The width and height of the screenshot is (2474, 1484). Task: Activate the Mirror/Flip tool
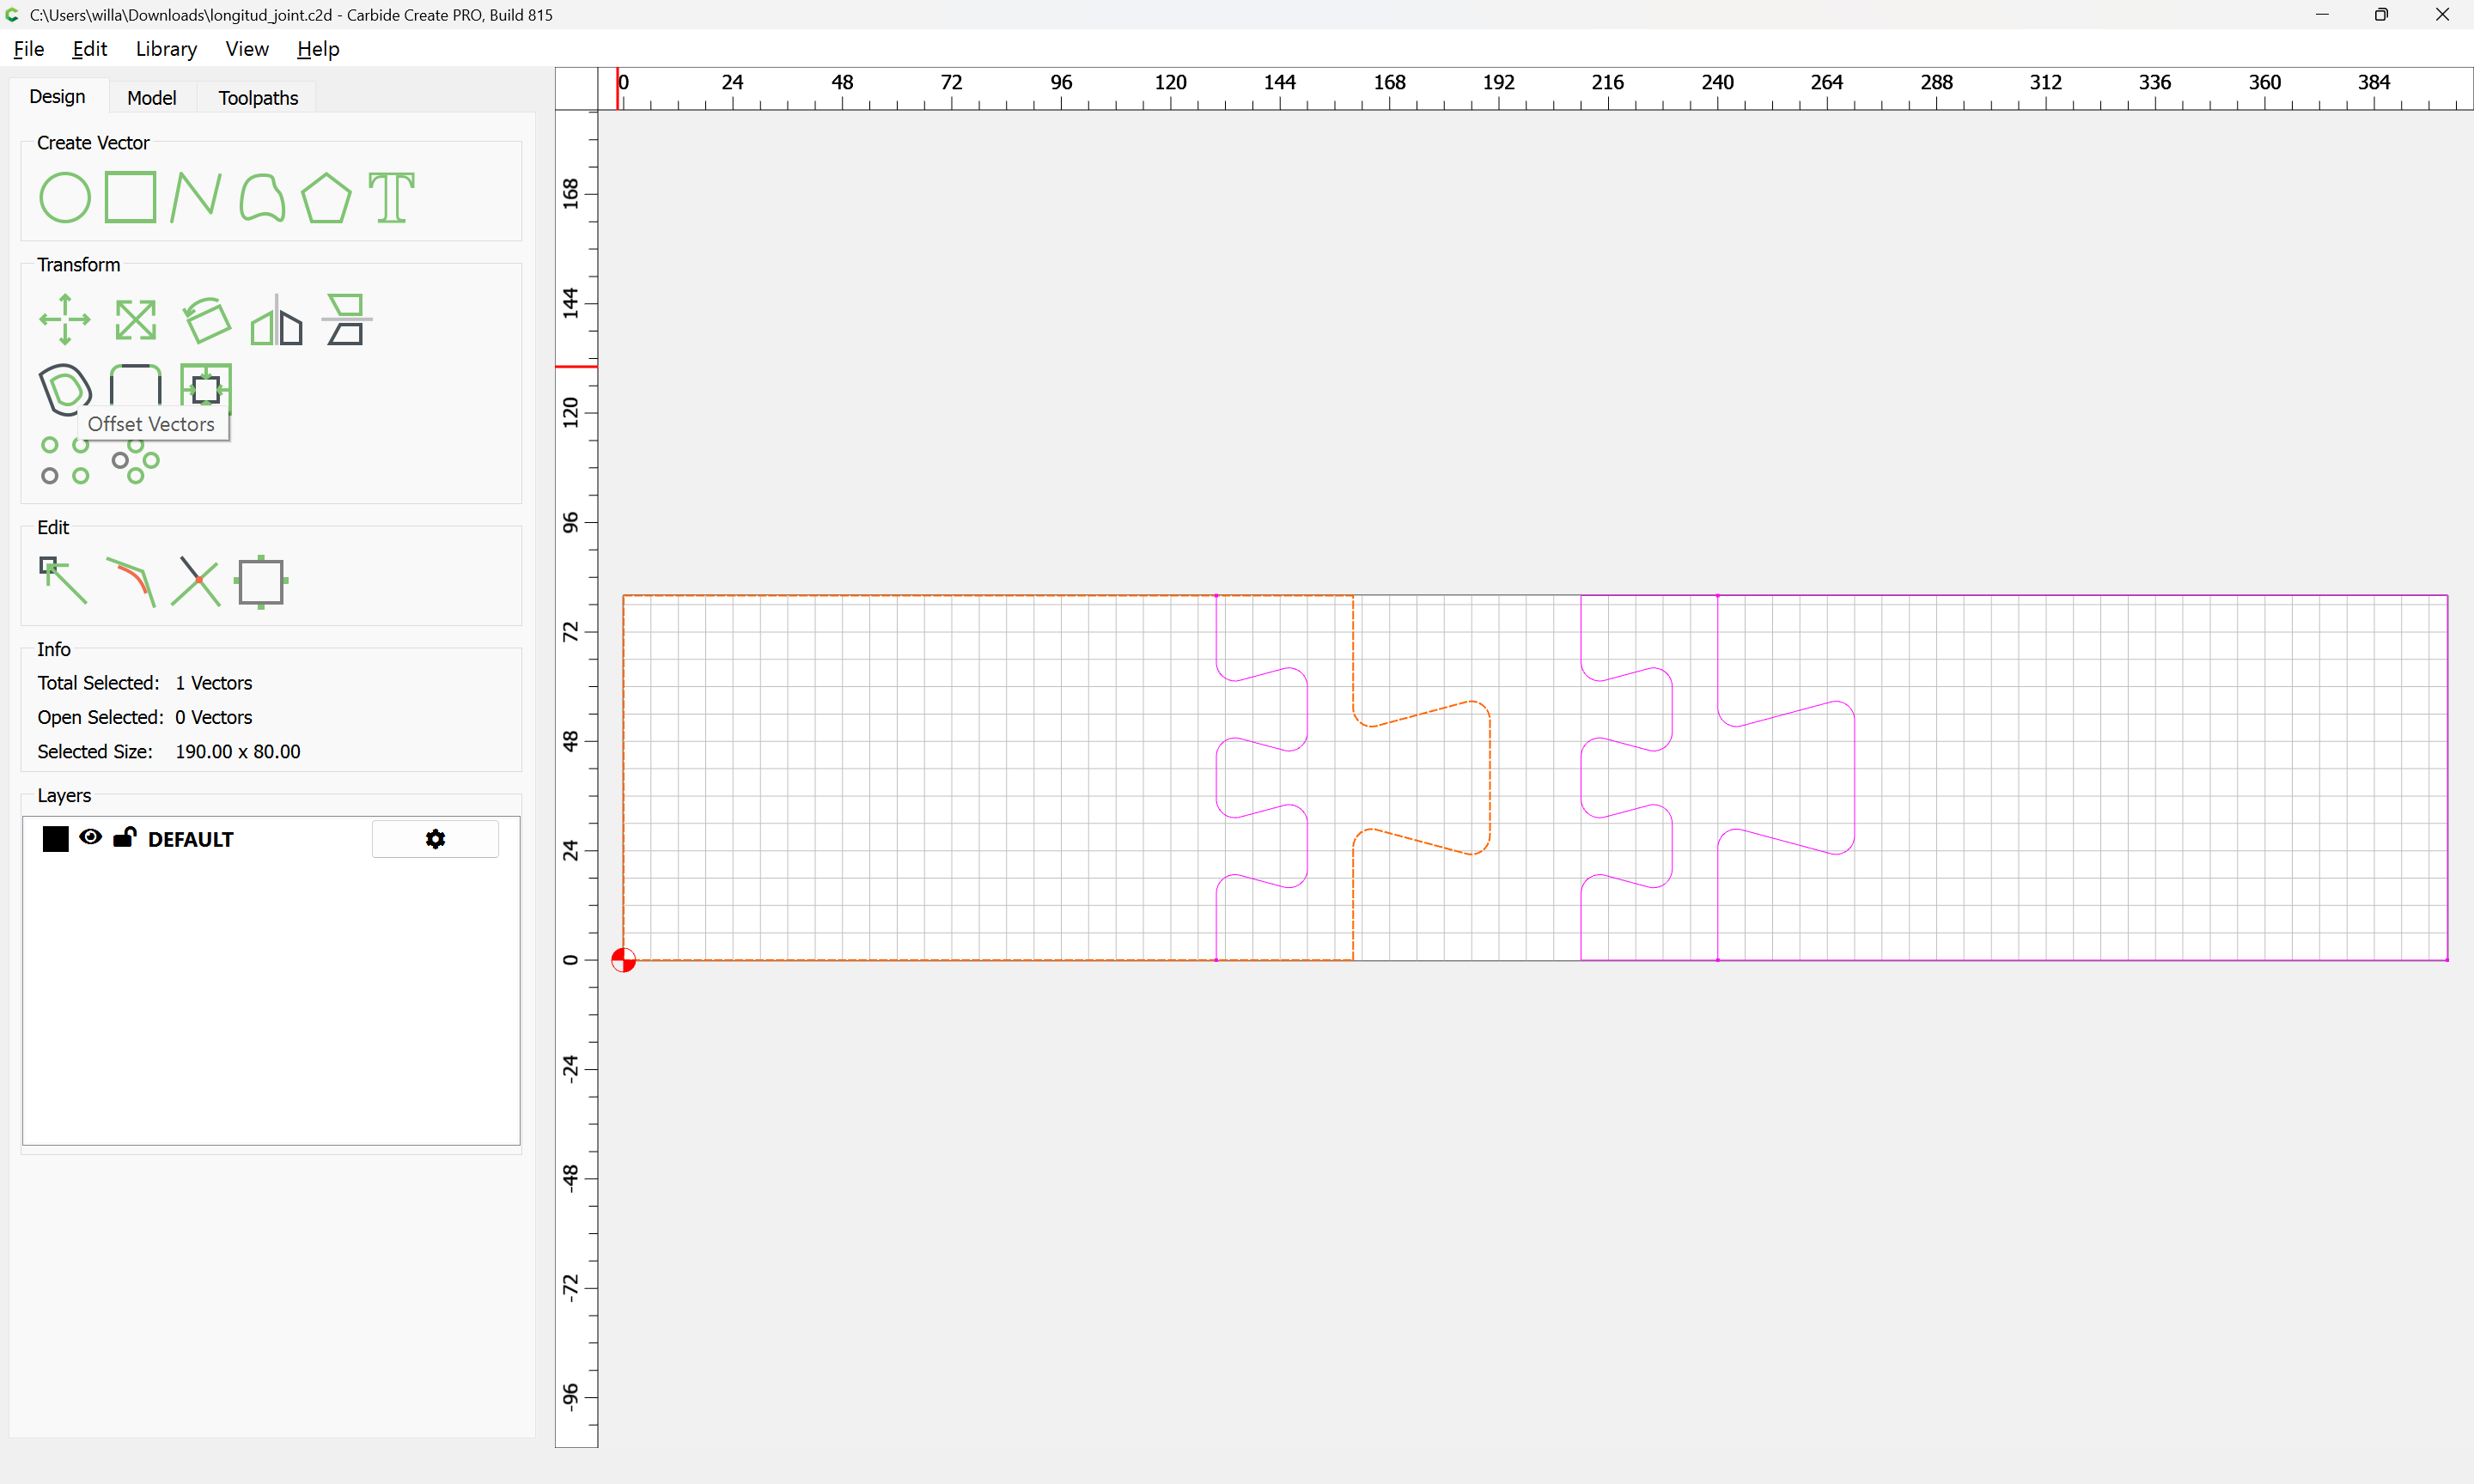tap(276, 320)
